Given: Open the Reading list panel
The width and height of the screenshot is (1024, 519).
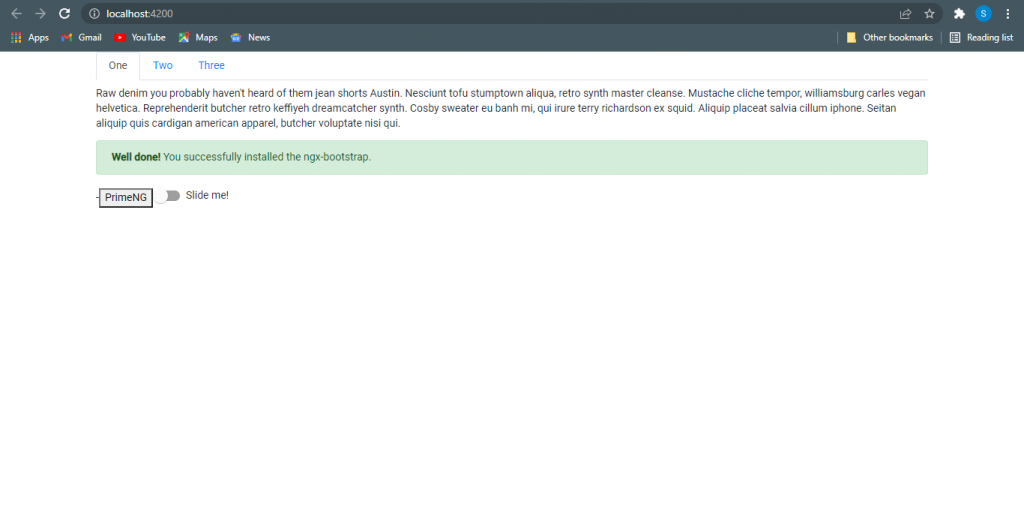Looking at the screenshot, I should (981, 38).
